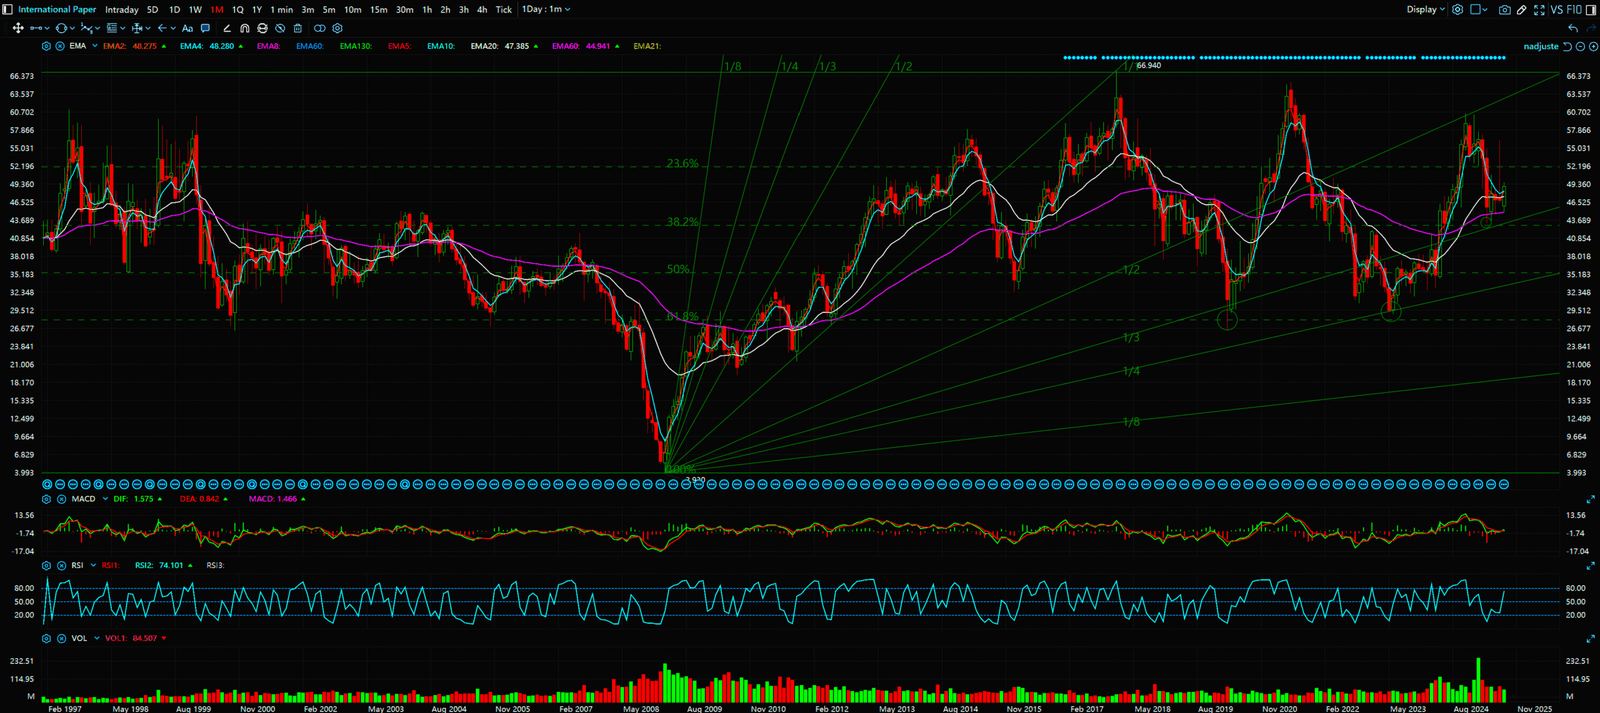Image resolution: width=1600 pixels, height=713 pixels.
Task: Add a comment bubble annotation
Action: click(205, 29)
